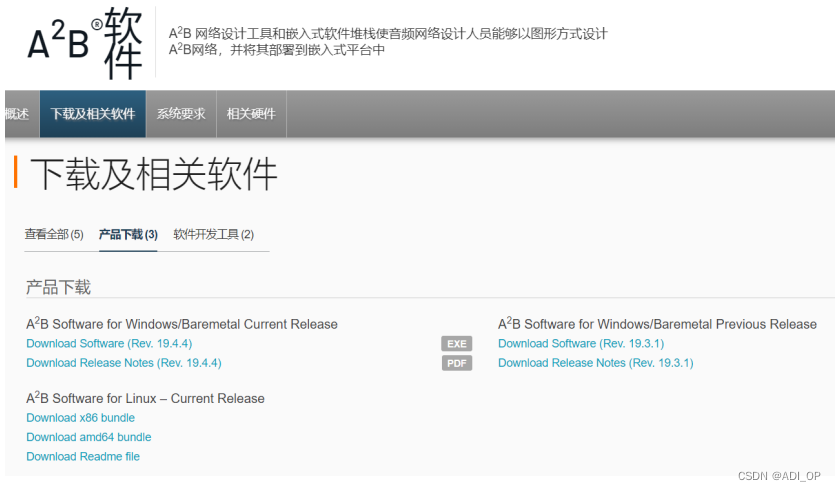Click the A²B 网络设计工具 description text
Image resolution: width=836 pixels, height=491 pixels.
pyautogui.click(x=388, y=42)
